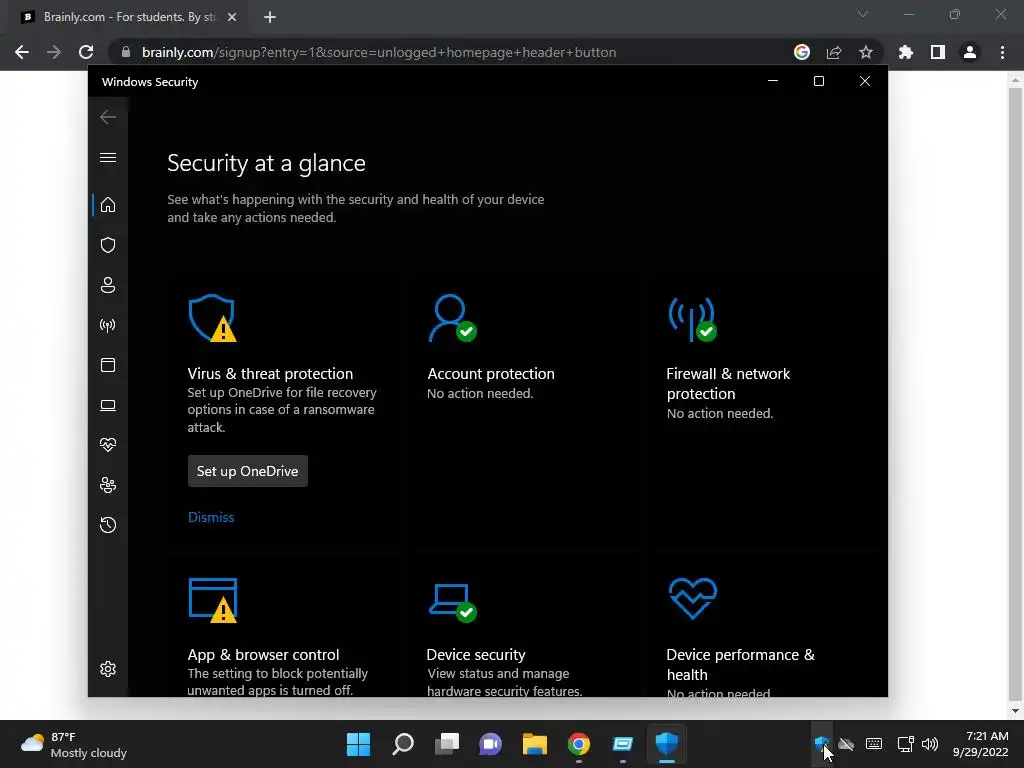Expand the hamburger navigation menu
This screenshot has width=1024, height=768.
pos(108,157)
